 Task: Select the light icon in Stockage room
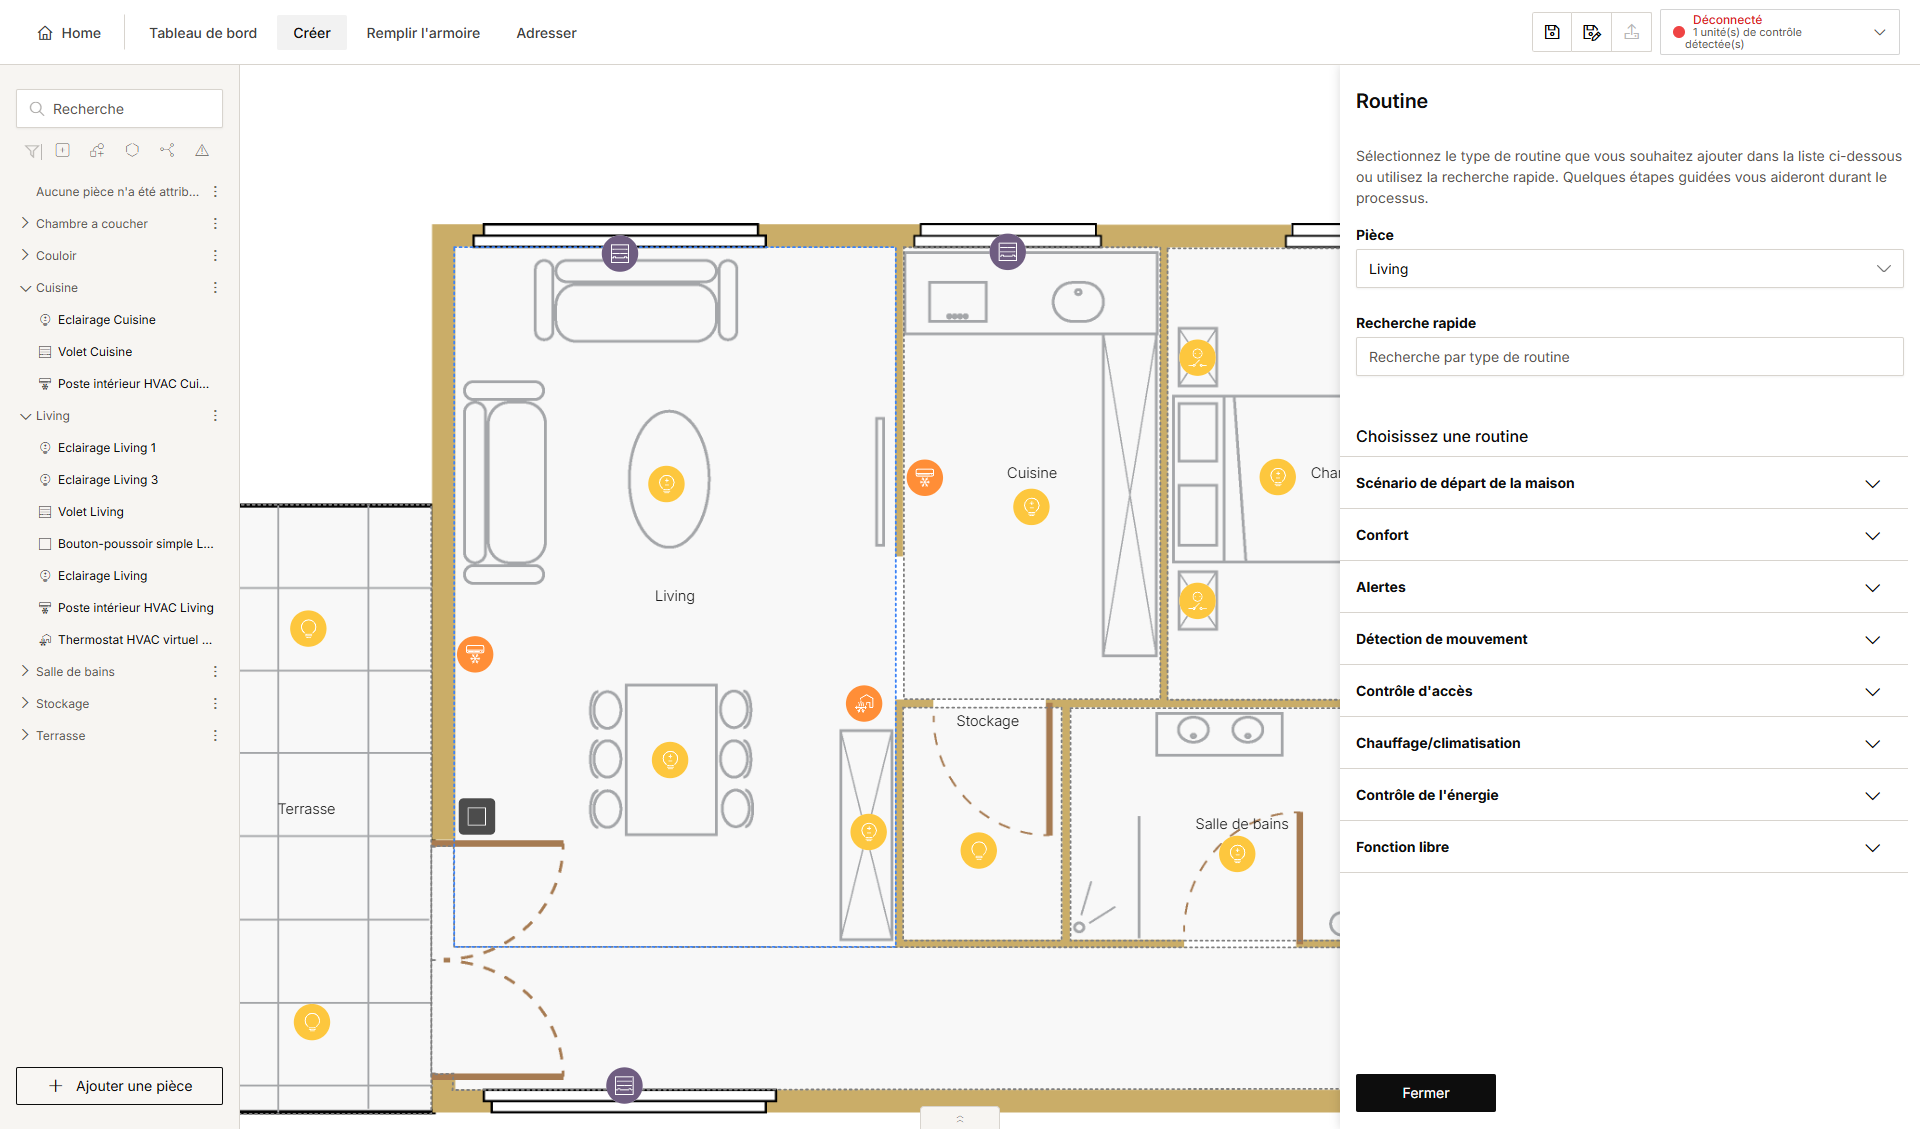coord(979,850)
